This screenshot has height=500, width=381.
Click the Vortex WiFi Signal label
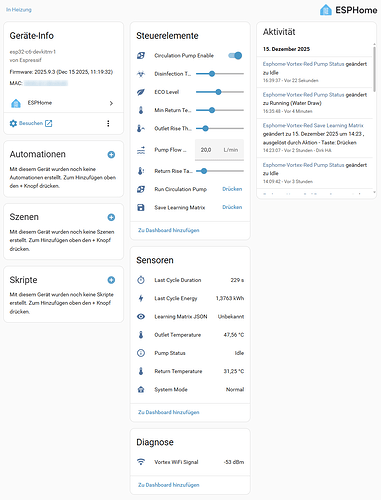pyautogui.click(x=176, y=462)
